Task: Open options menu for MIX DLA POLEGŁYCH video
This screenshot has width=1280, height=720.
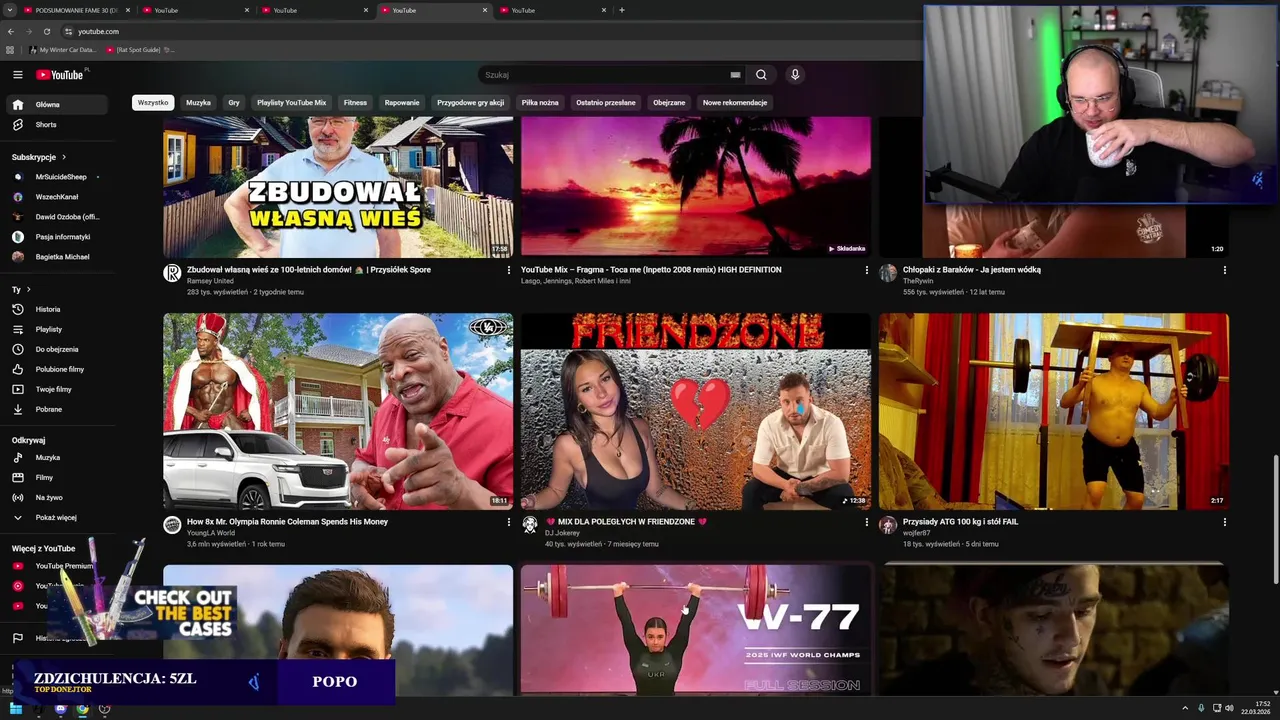Action: [x=866, y=522]
